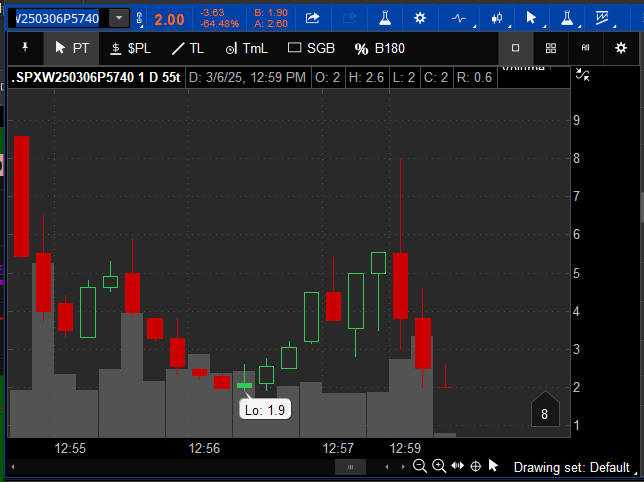Switch to four-chart grid layout
644x482 pixels.
tap(551, 48)
